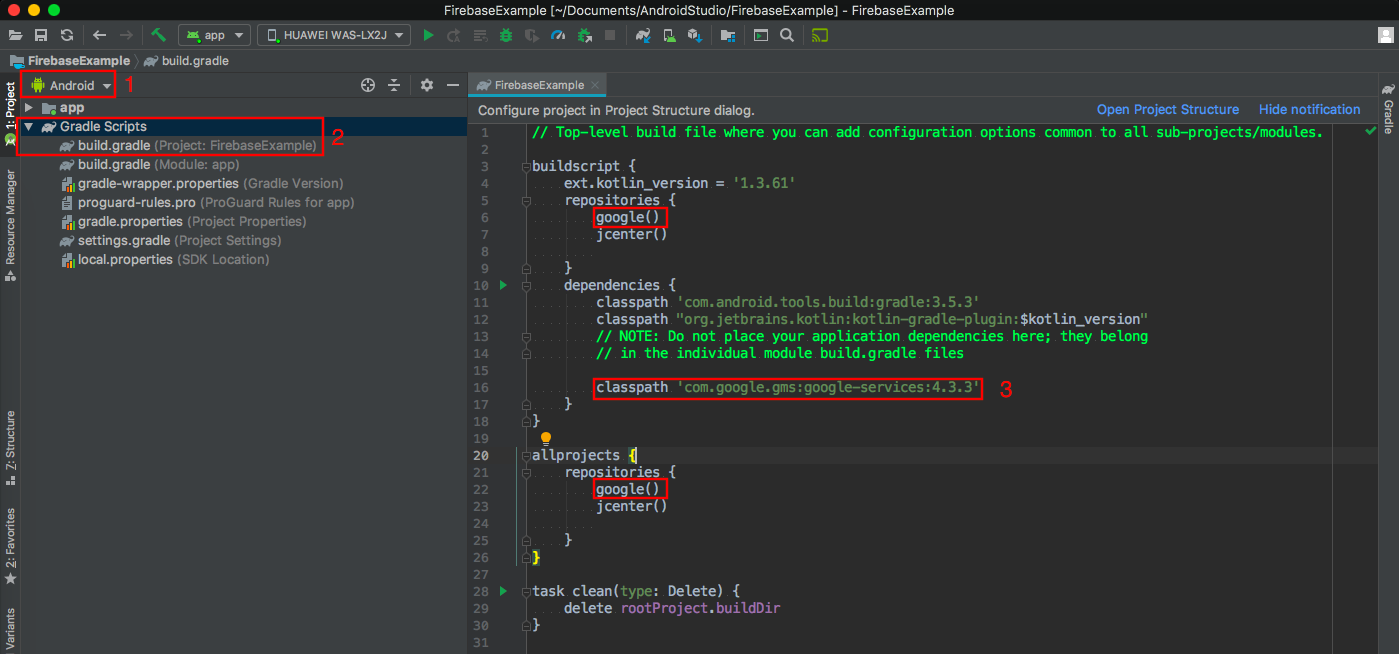1399x654 pixels.
Task: Save all files with the save icon
Action: (40, 34)
